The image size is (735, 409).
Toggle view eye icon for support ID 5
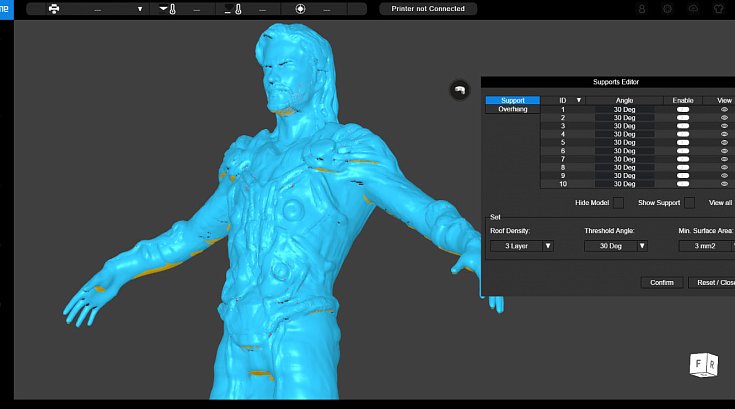[x=724, y=143]
